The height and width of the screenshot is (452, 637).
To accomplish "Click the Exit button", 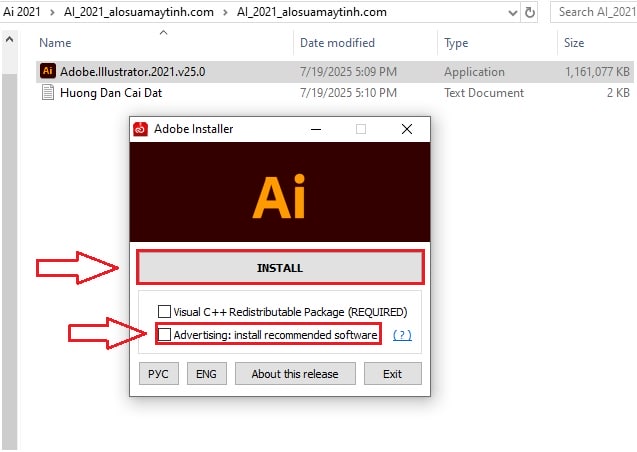I will click(392, 374).
